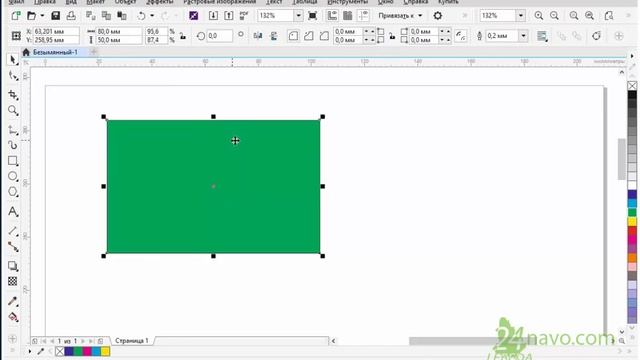Switch to Безымянный-1 document tab
The image size is (640, 360).
[x=55, y=52]
